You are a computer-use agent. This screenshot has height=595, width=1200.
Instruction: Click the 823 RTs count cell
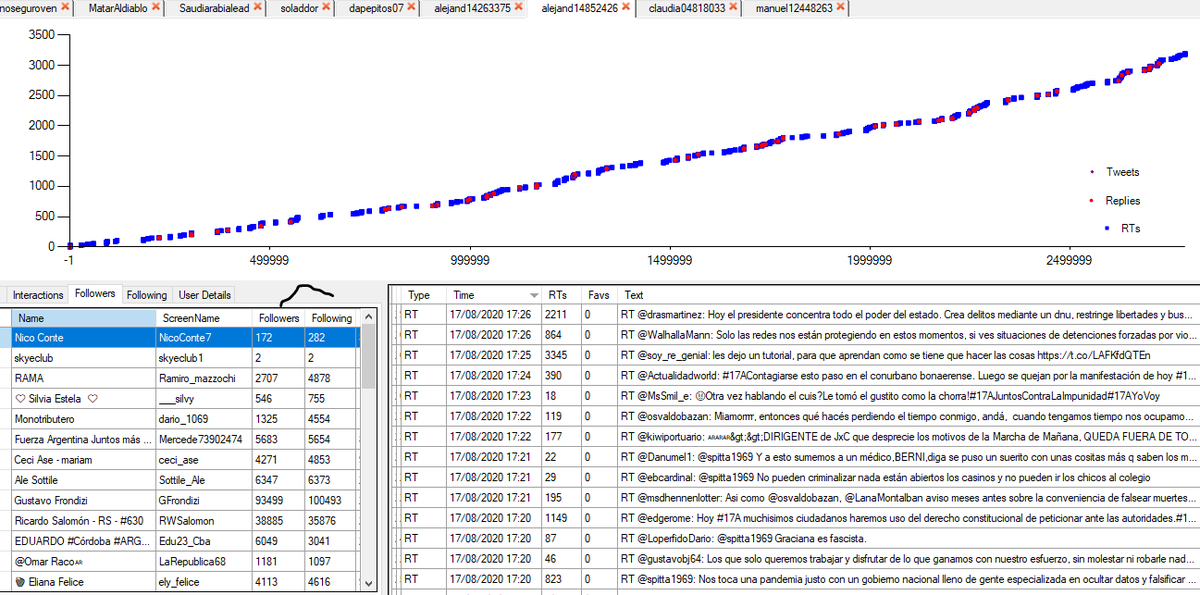562,578
